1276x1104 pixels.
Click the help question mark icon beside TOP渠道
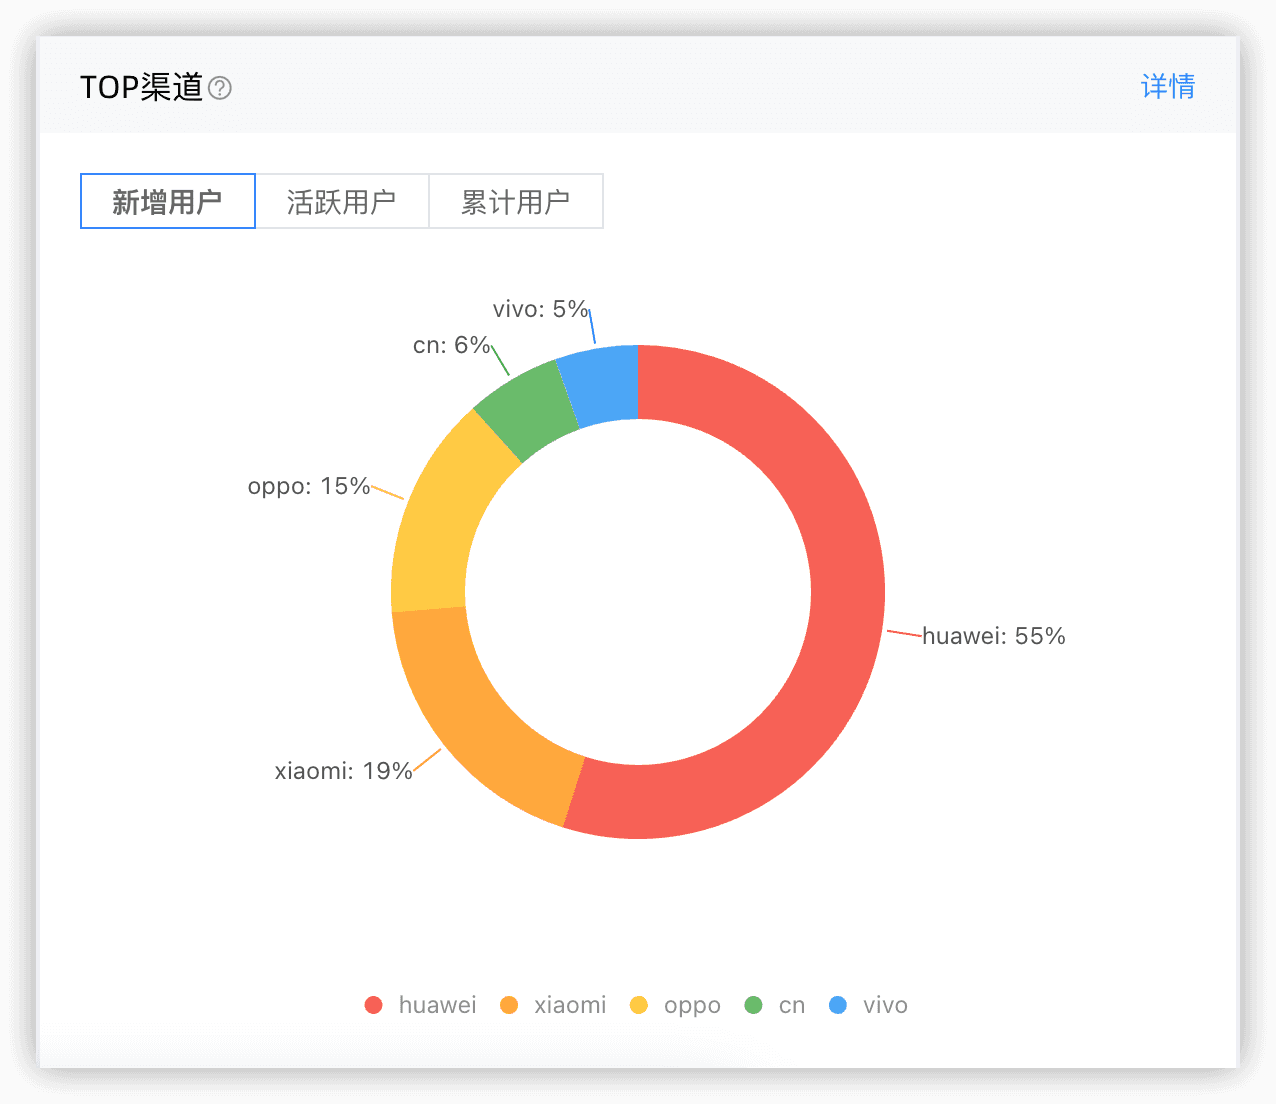point(220,88)
